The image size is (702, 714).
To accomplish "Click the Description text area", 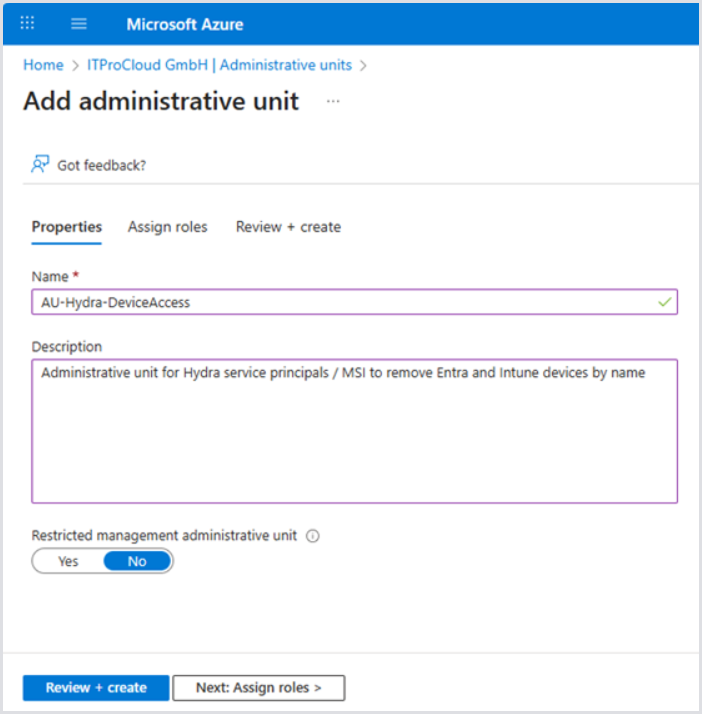I will point(354,430).
